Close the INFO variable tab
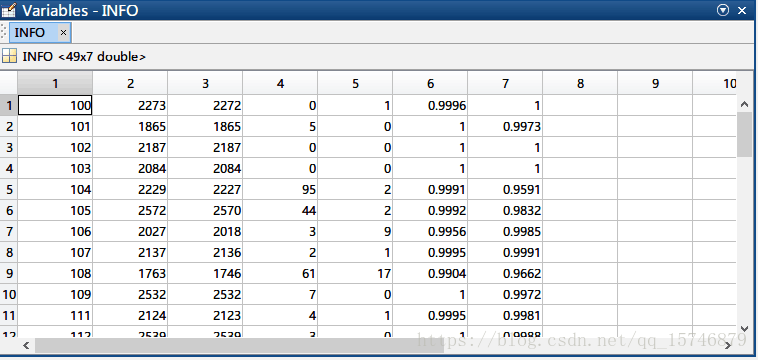This screenshot has width=758, height=360. tap(63, 33)
